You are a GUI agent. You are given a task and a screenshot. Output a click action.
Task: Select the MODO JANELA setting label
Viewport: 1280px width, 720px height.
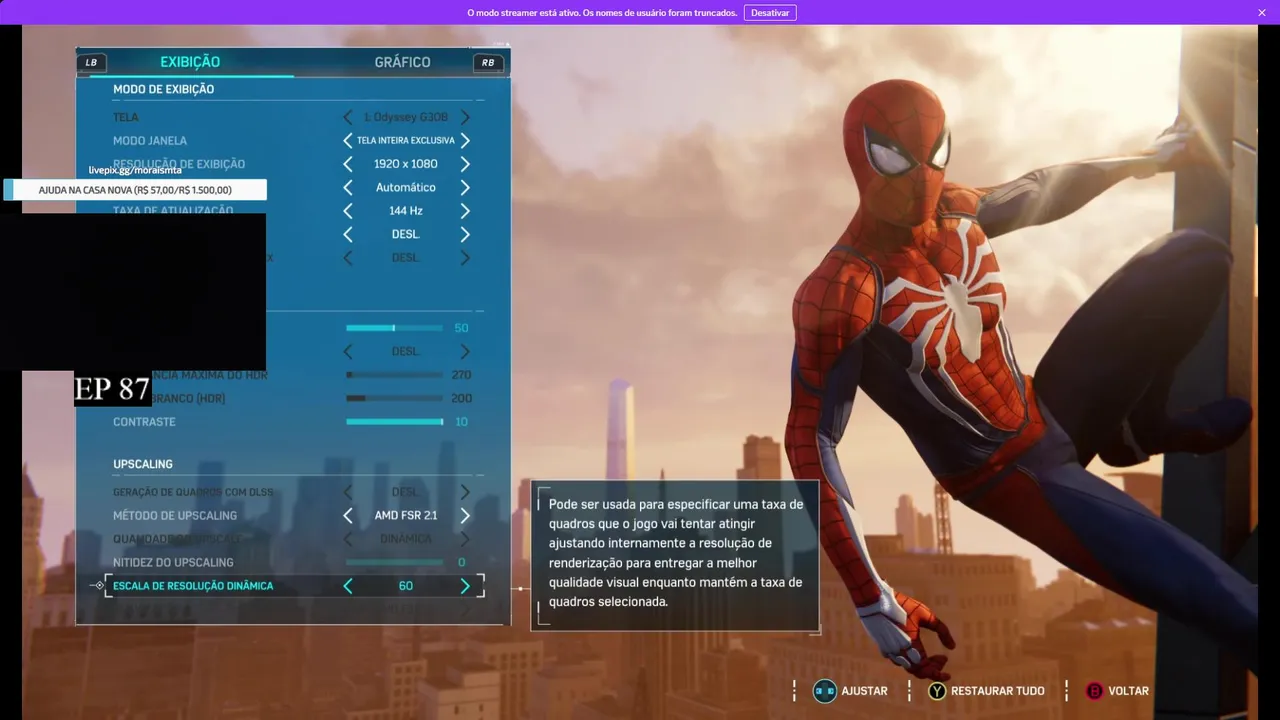[x=150, y=141]
